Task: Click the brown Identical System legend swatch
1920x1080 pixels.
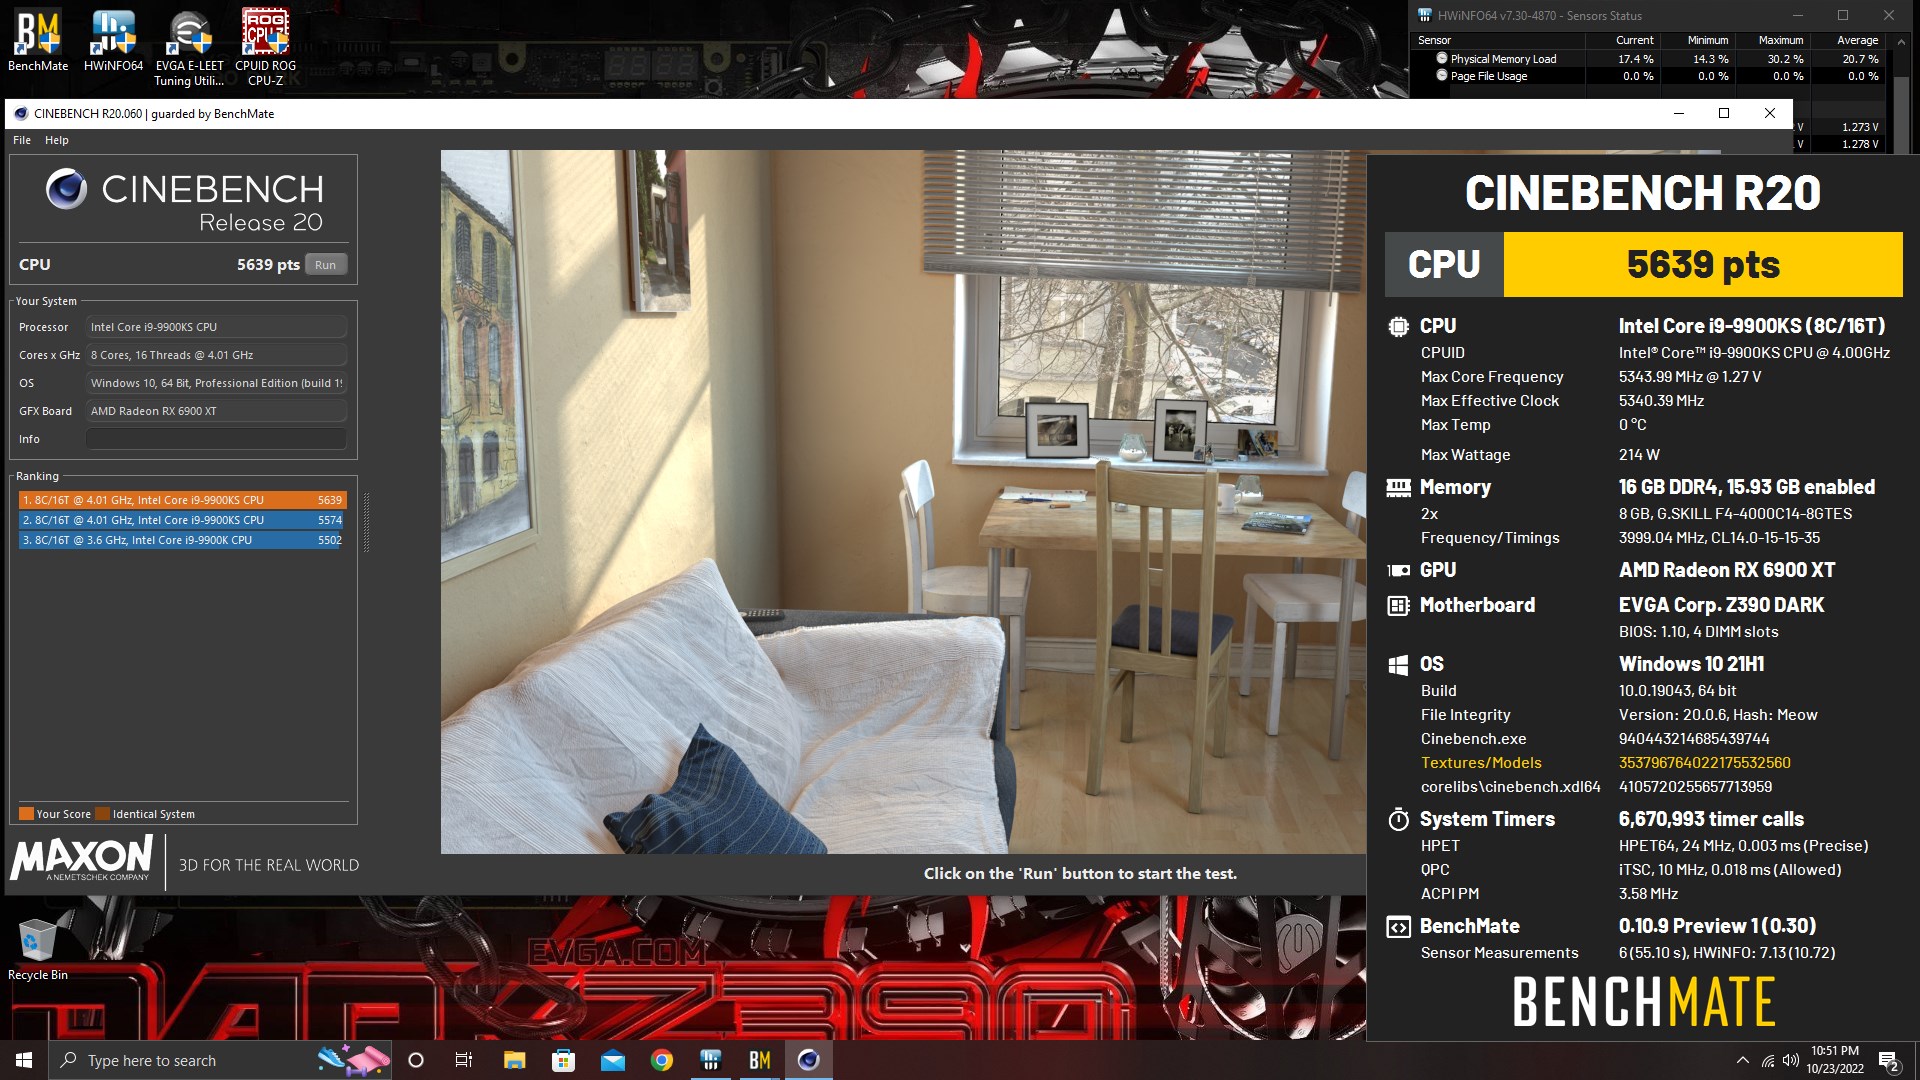Action: pos(102,814)
